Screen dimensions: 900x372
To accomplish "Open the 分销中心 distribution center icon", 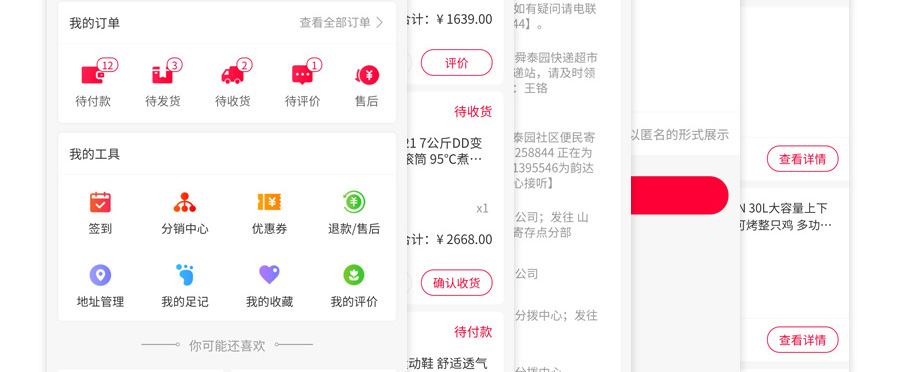I will [x=185, y=202].
